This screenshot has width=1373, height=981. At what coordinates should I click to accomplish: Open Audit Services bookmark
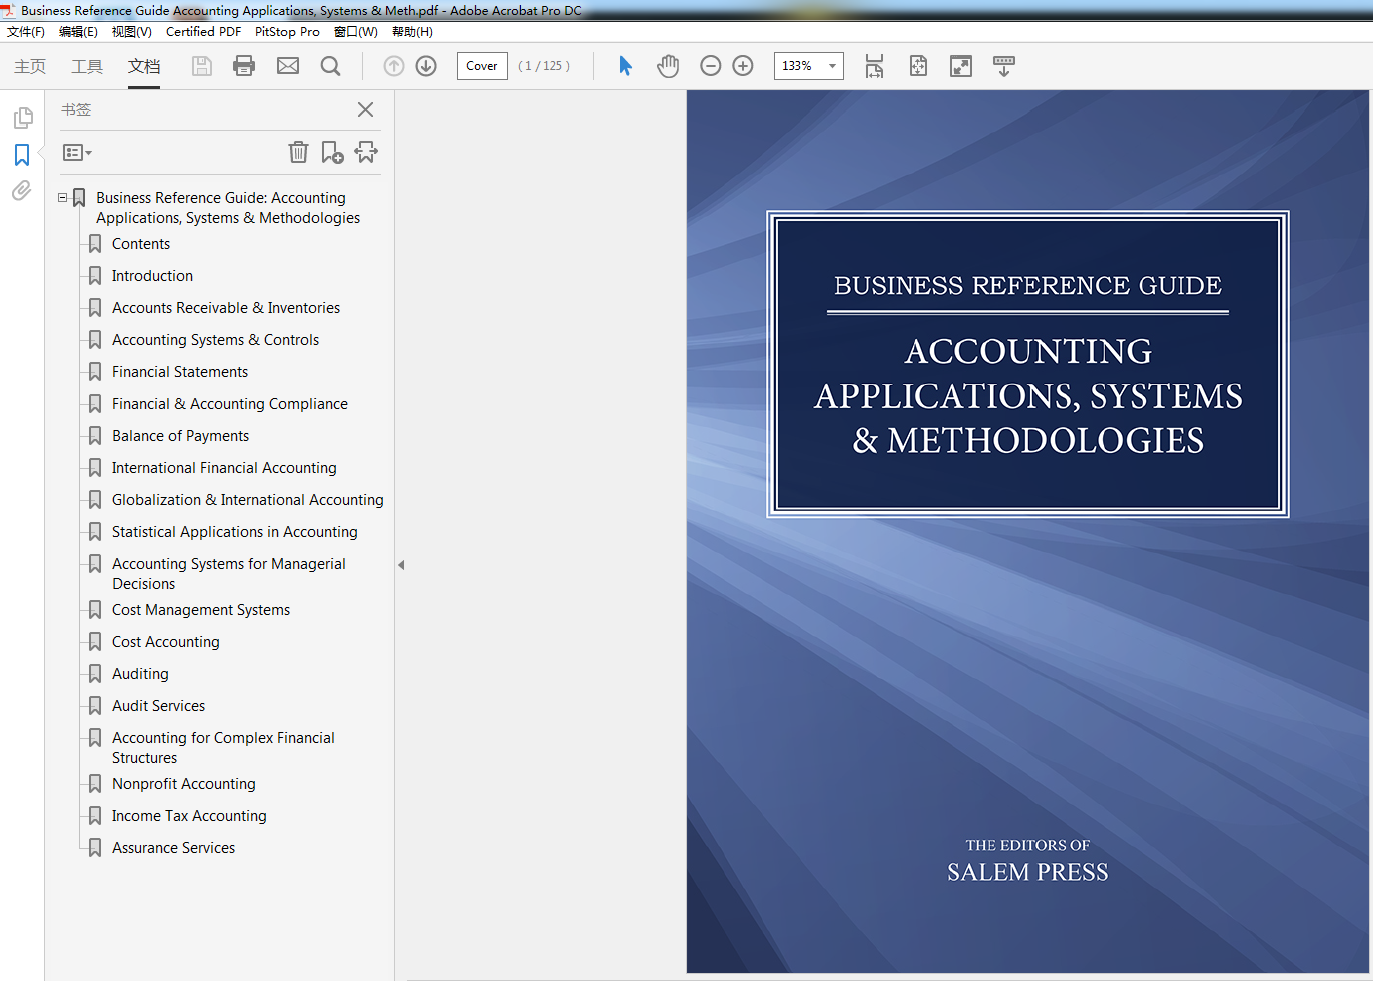tap(159, 706)
